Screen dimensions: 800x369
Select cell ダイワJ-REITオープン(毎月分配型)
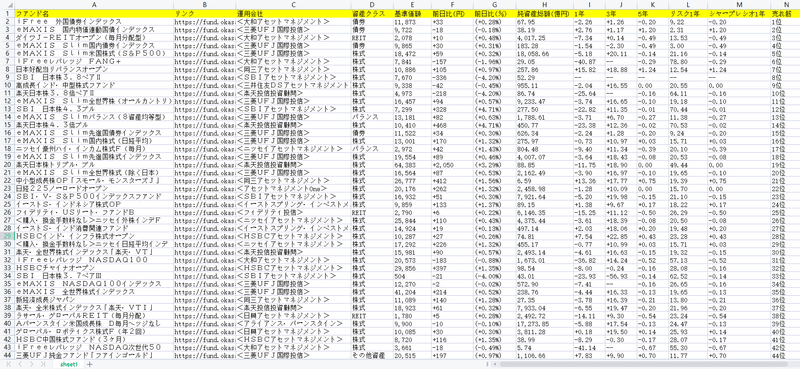(x=94, y=37)
